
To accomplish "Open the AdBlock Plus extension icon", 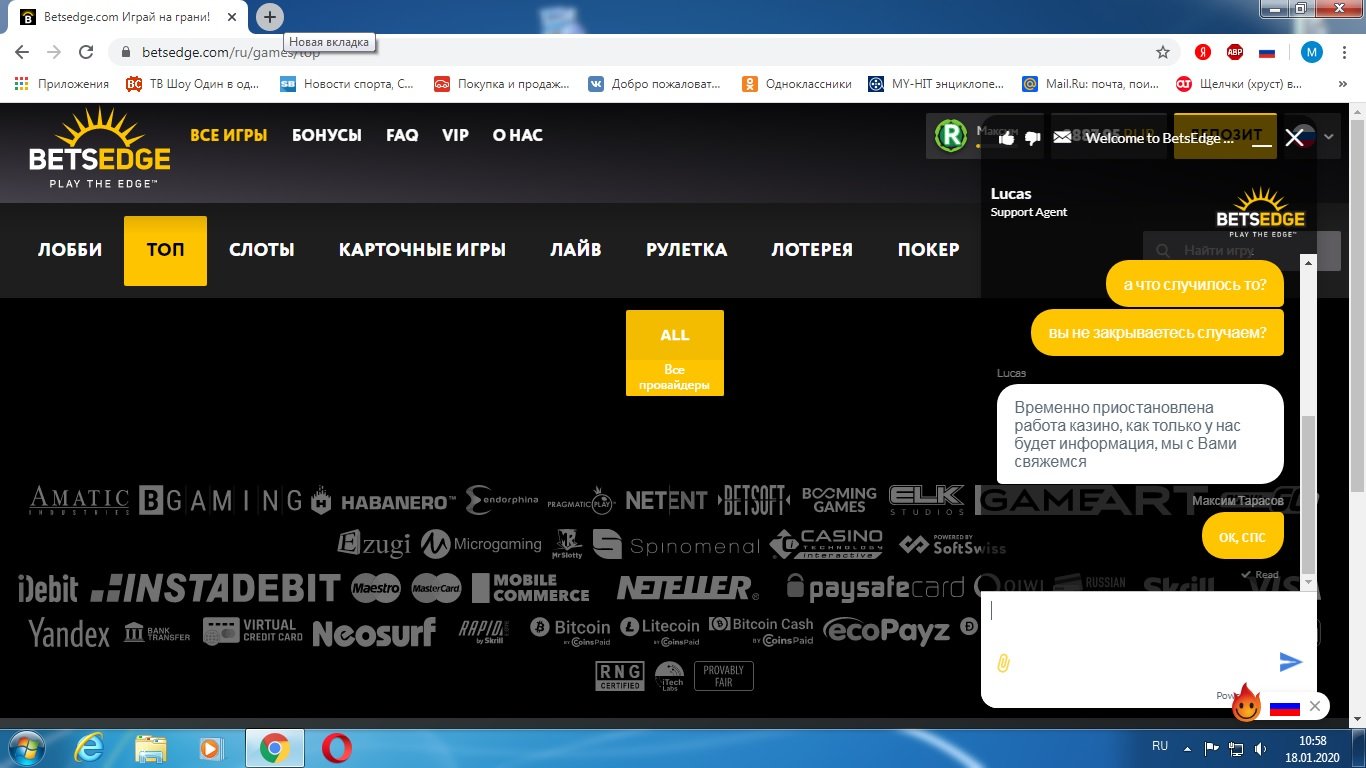I will (1235, 52).
